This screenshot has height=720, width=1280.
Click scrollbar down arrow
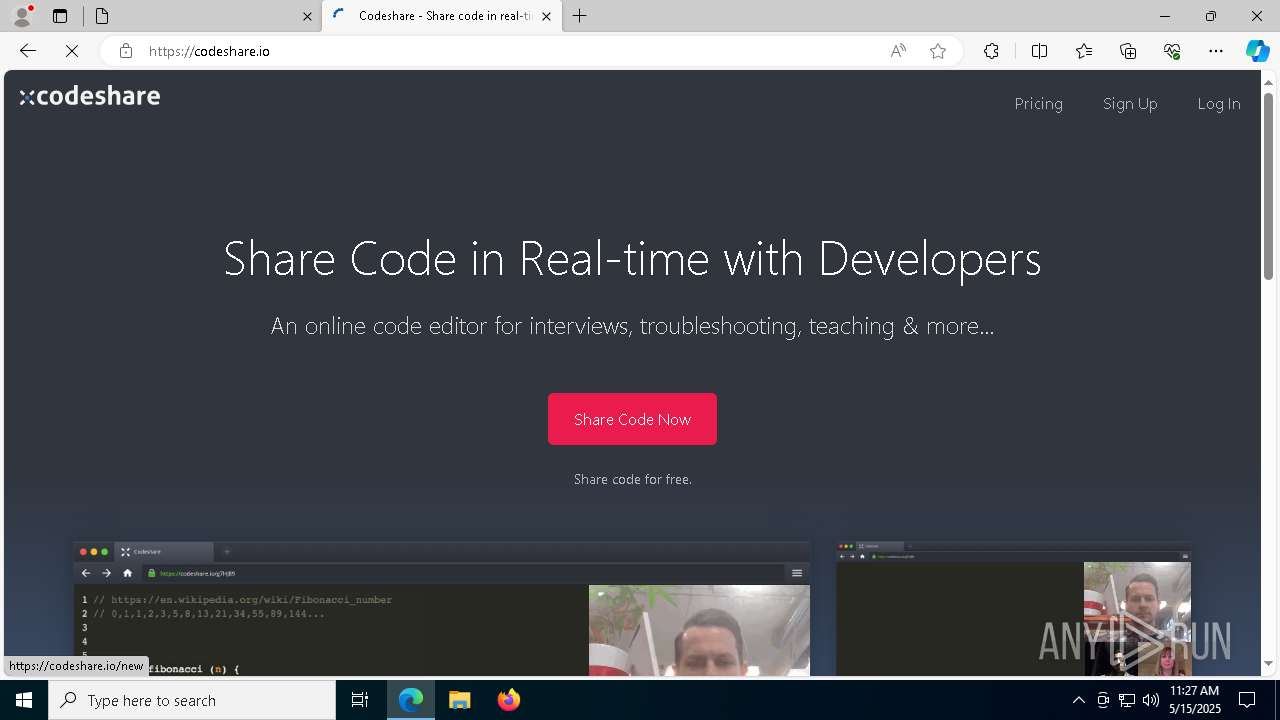[x=1268, y=664]
